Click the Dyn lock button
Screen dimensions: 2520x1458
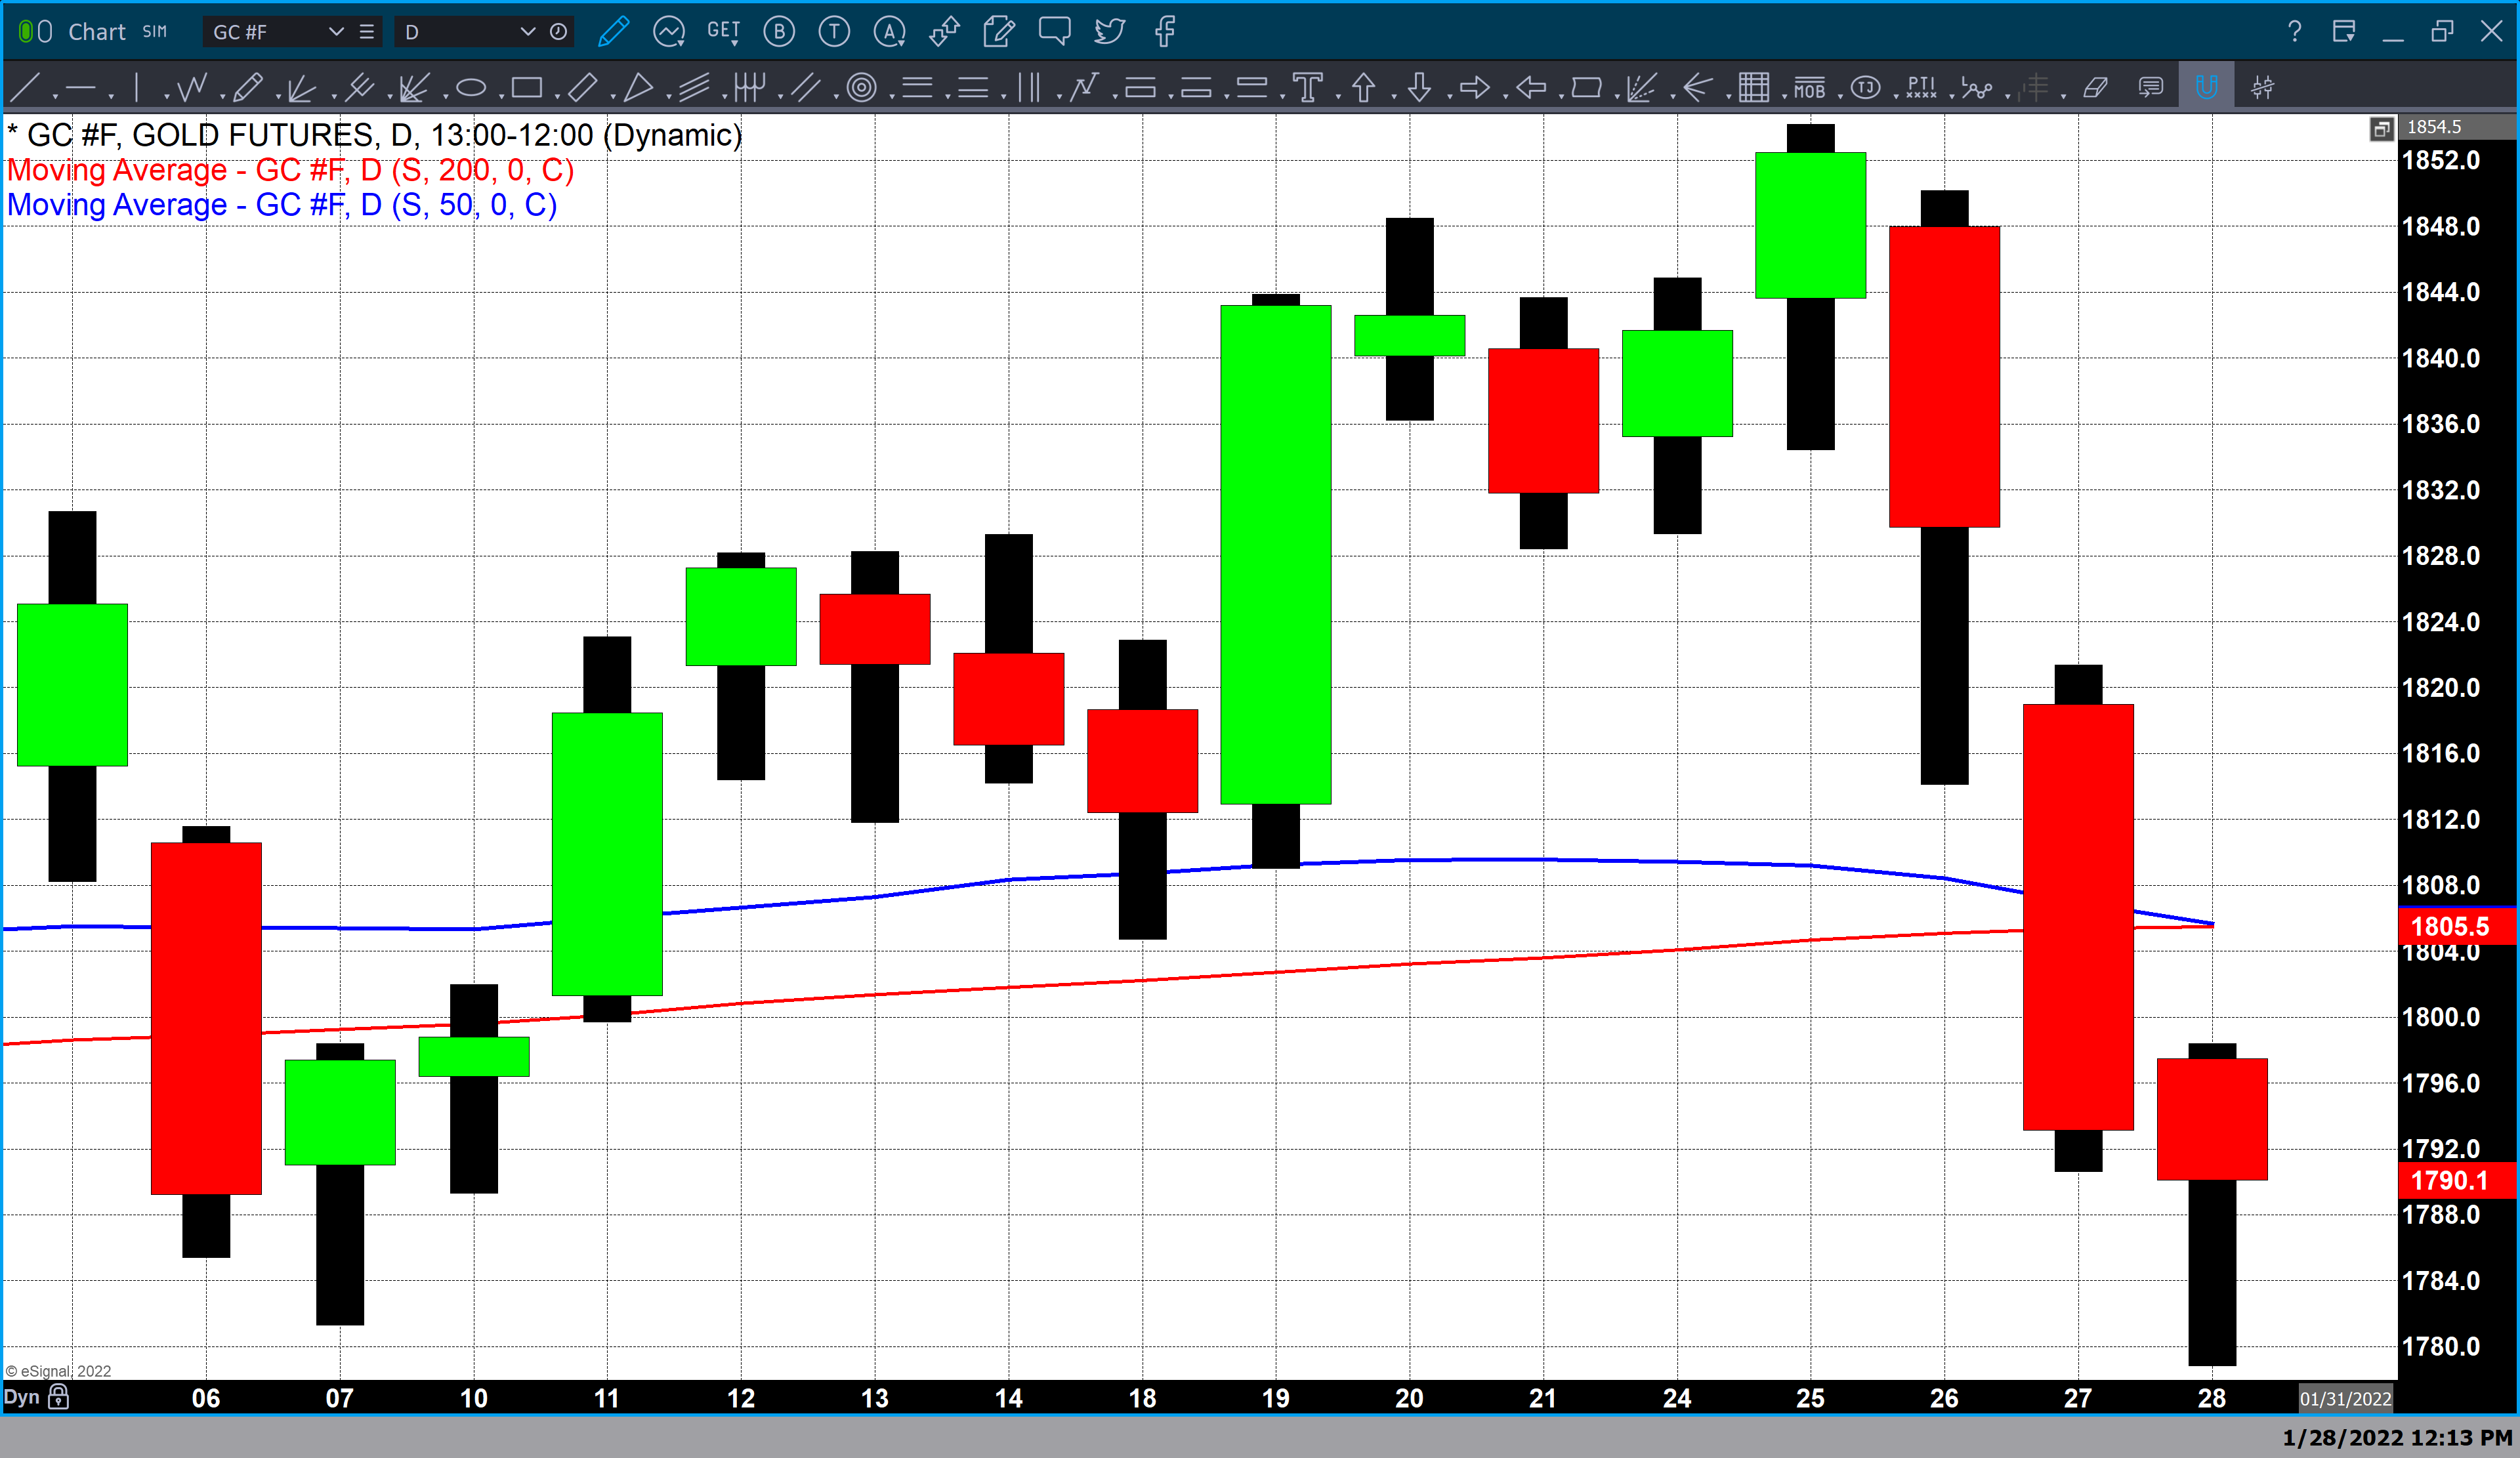(59, 1397)
